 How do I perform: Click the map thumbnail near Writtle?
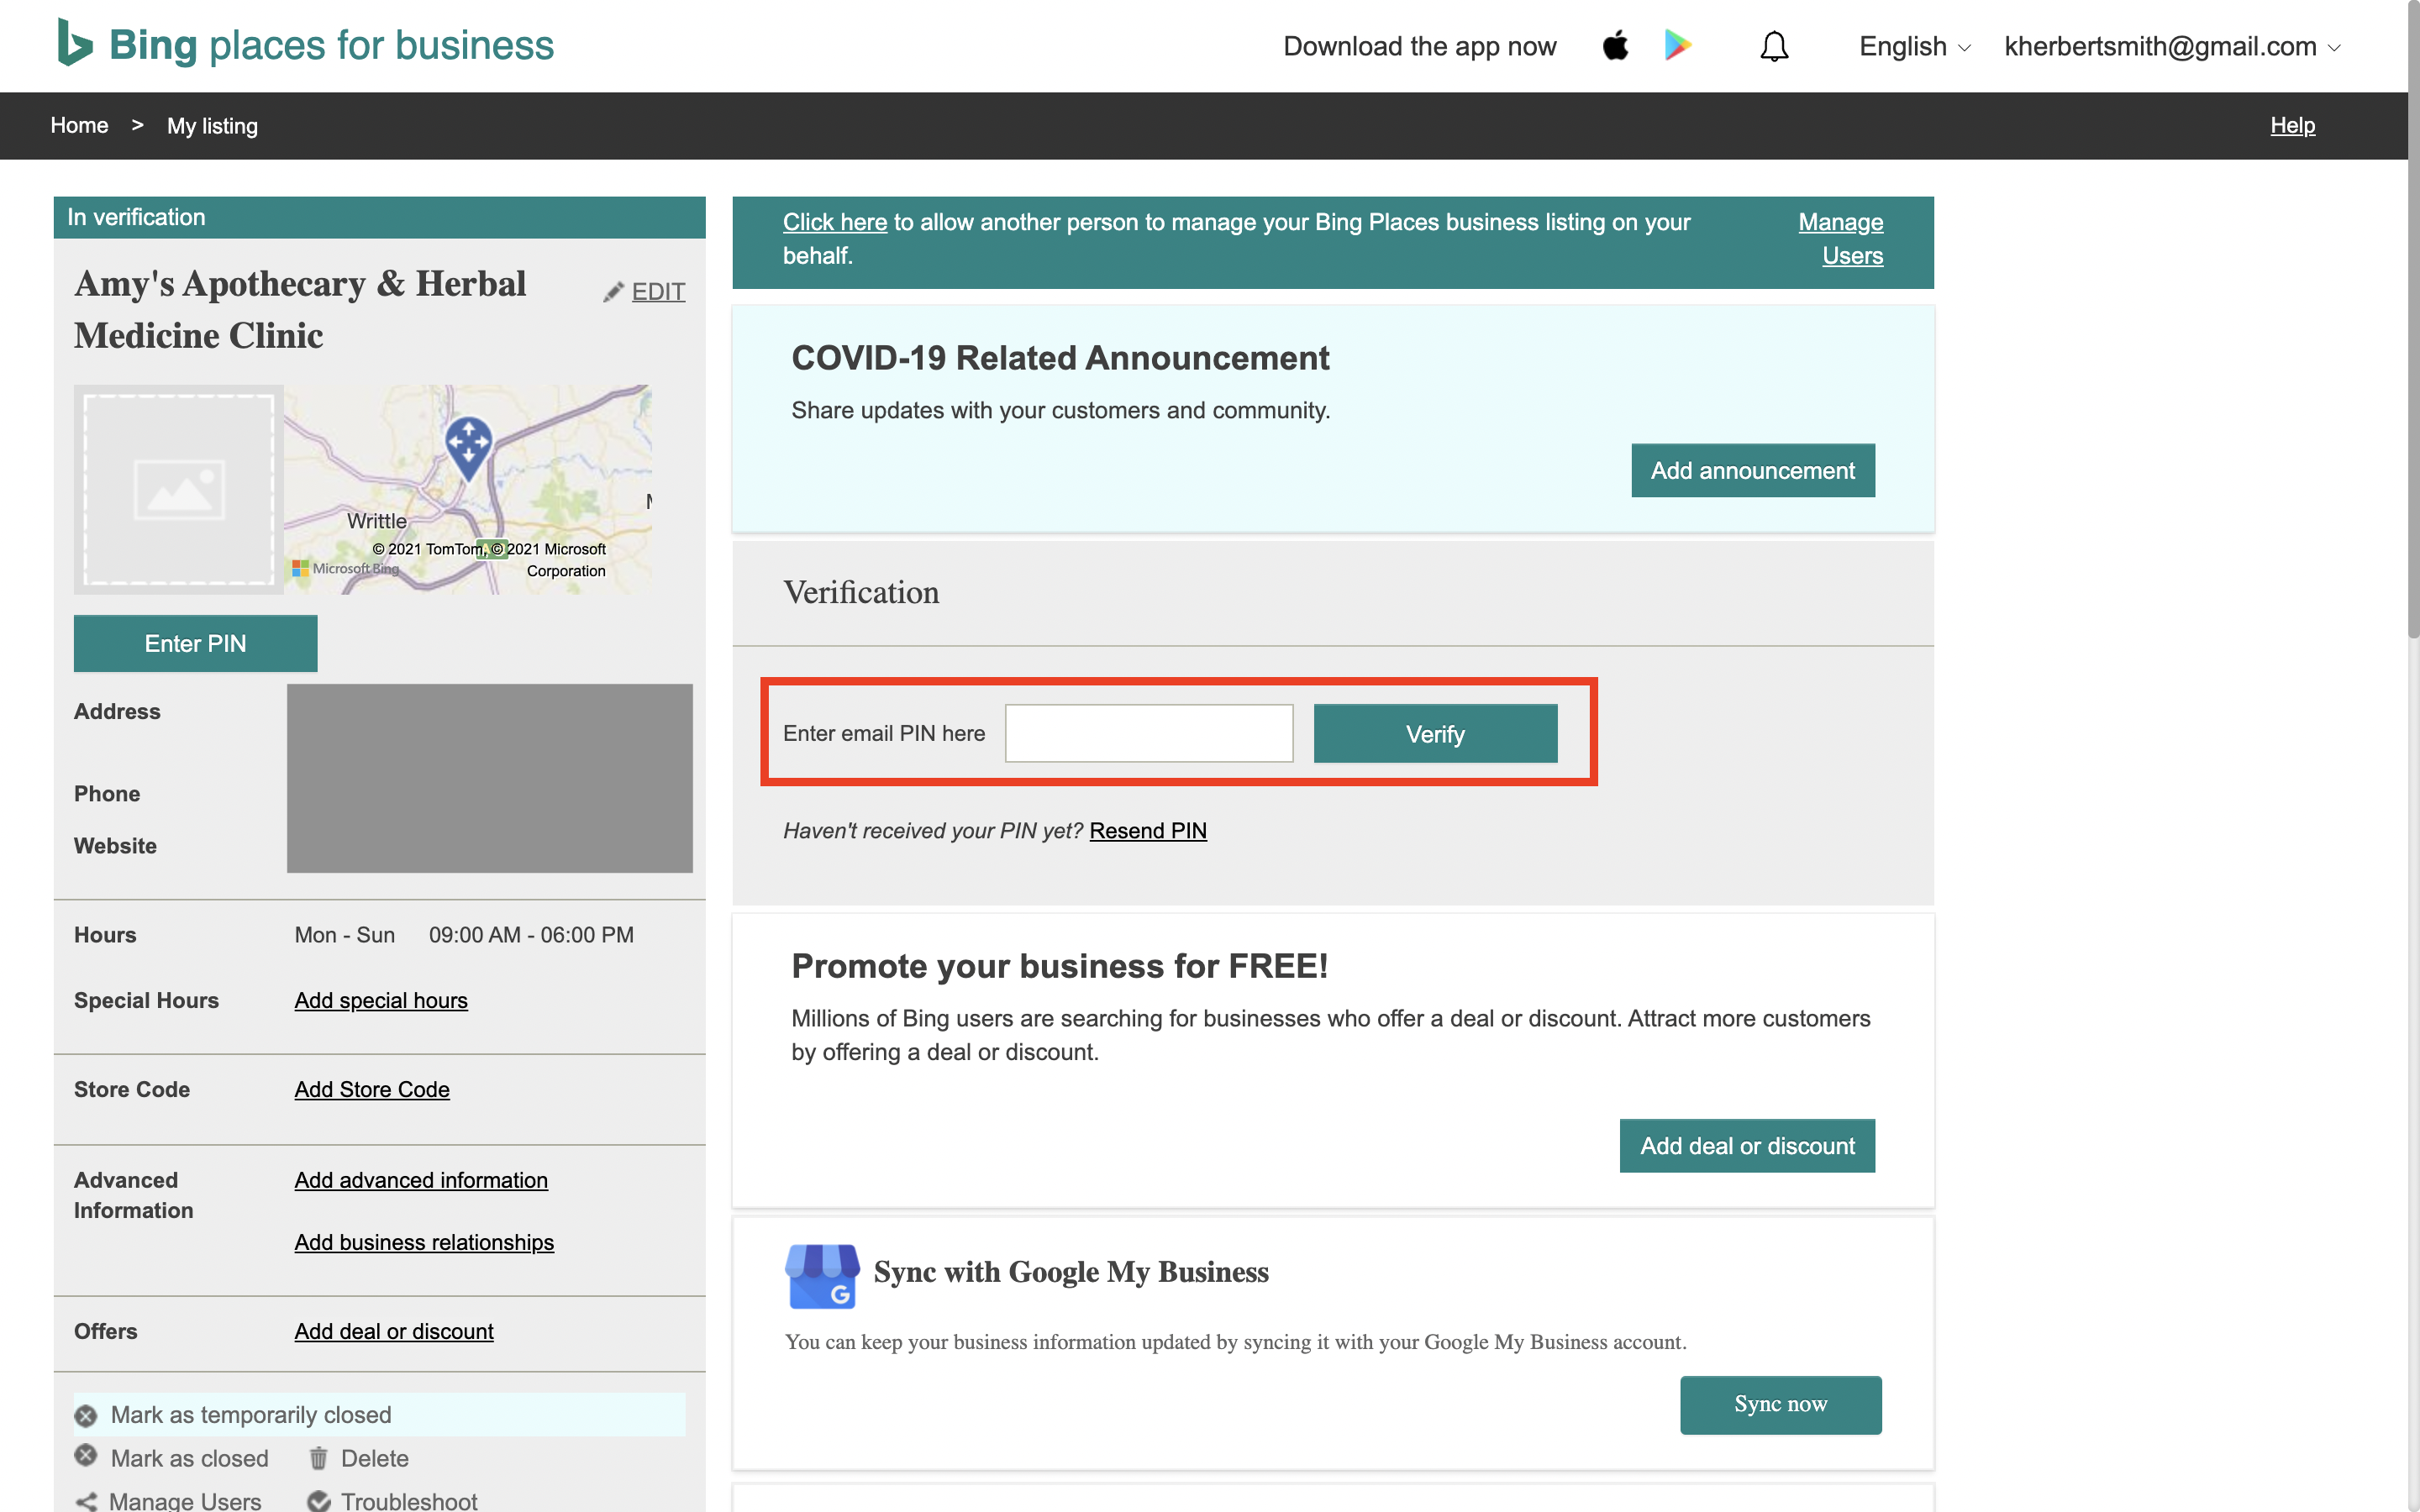(x=468, y=490)
